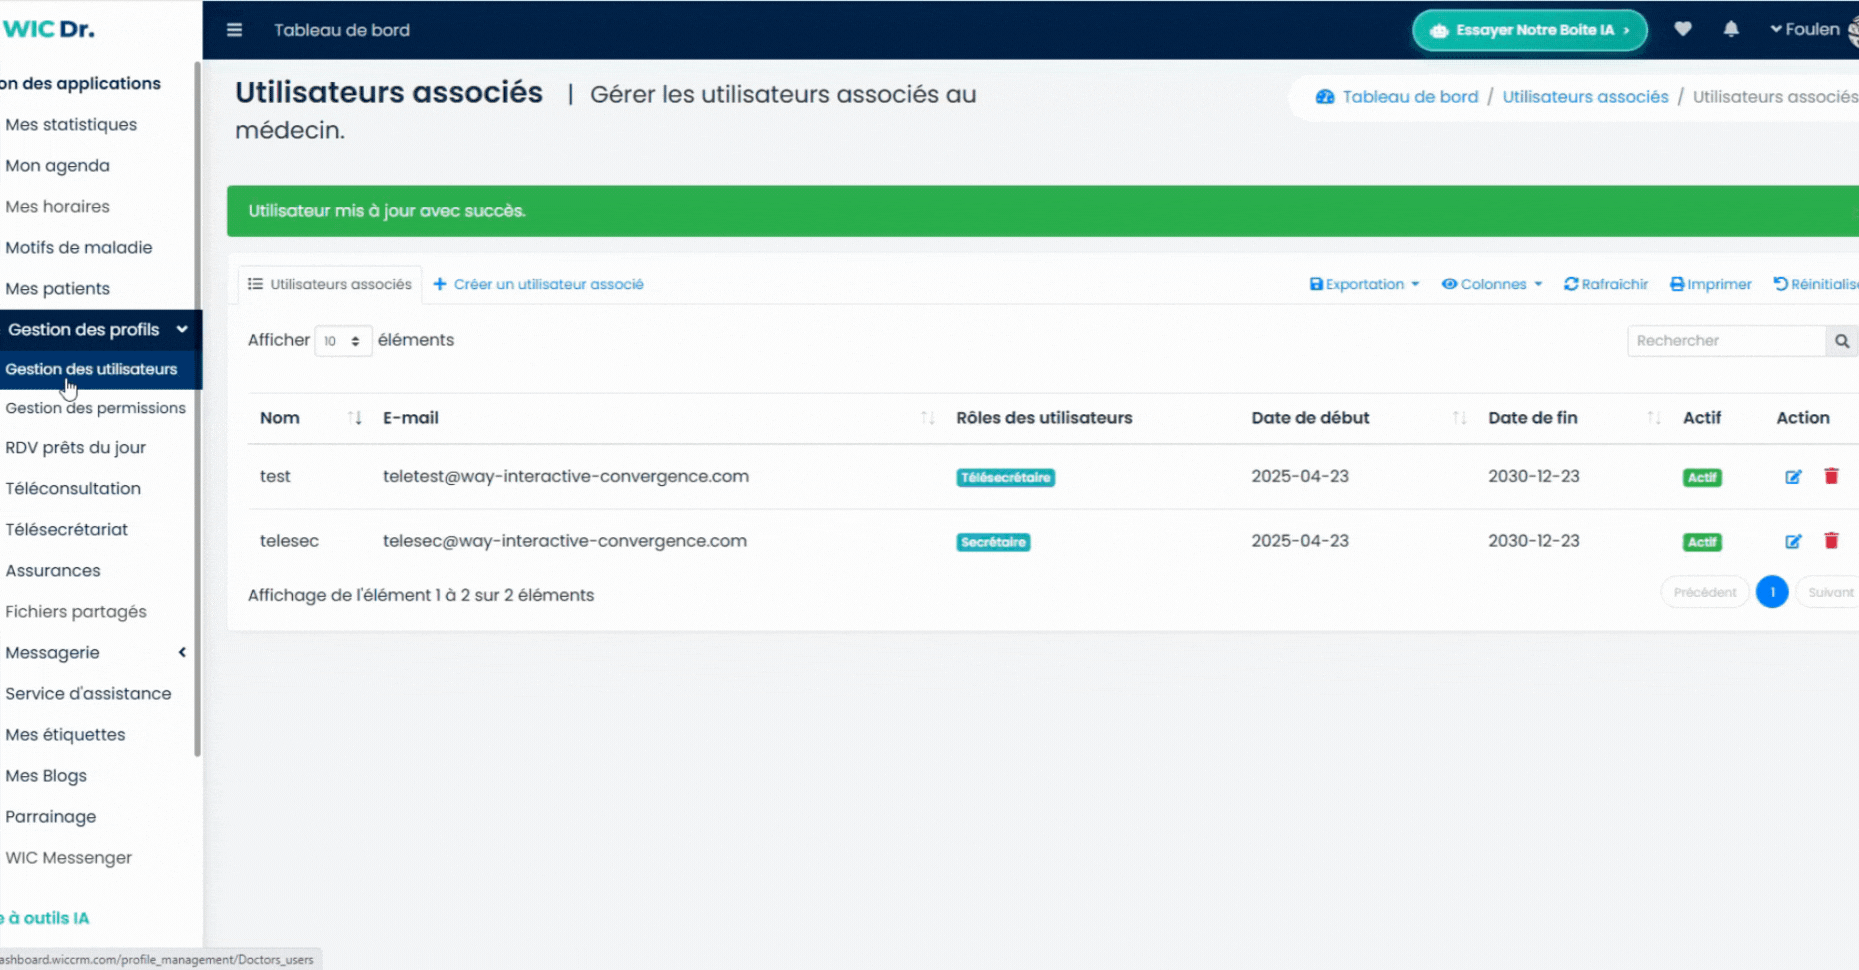
Task: Click the WIC Dr. logo
Action: (49, 29)
